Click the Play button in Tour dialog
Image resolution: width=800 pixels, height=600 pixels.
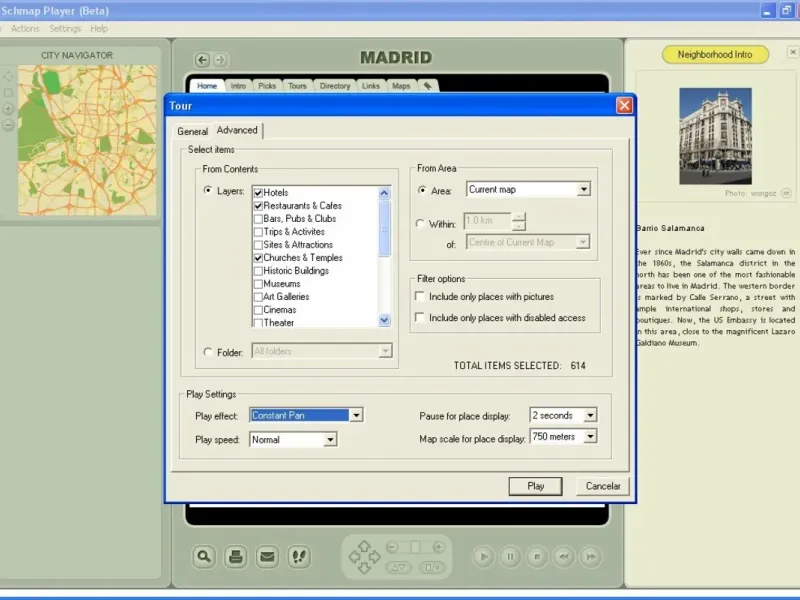pos(536,486)
